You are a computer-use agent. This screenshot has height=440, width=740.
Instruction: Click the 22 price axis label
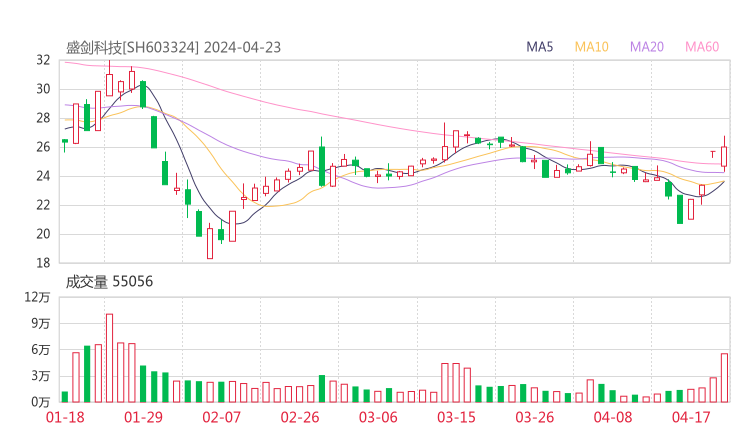(43, 205)
